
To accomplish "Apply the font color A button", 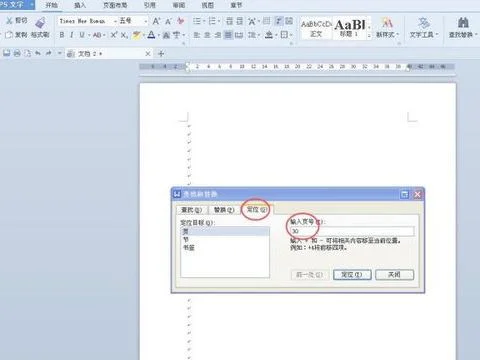I will pos(152,35).
